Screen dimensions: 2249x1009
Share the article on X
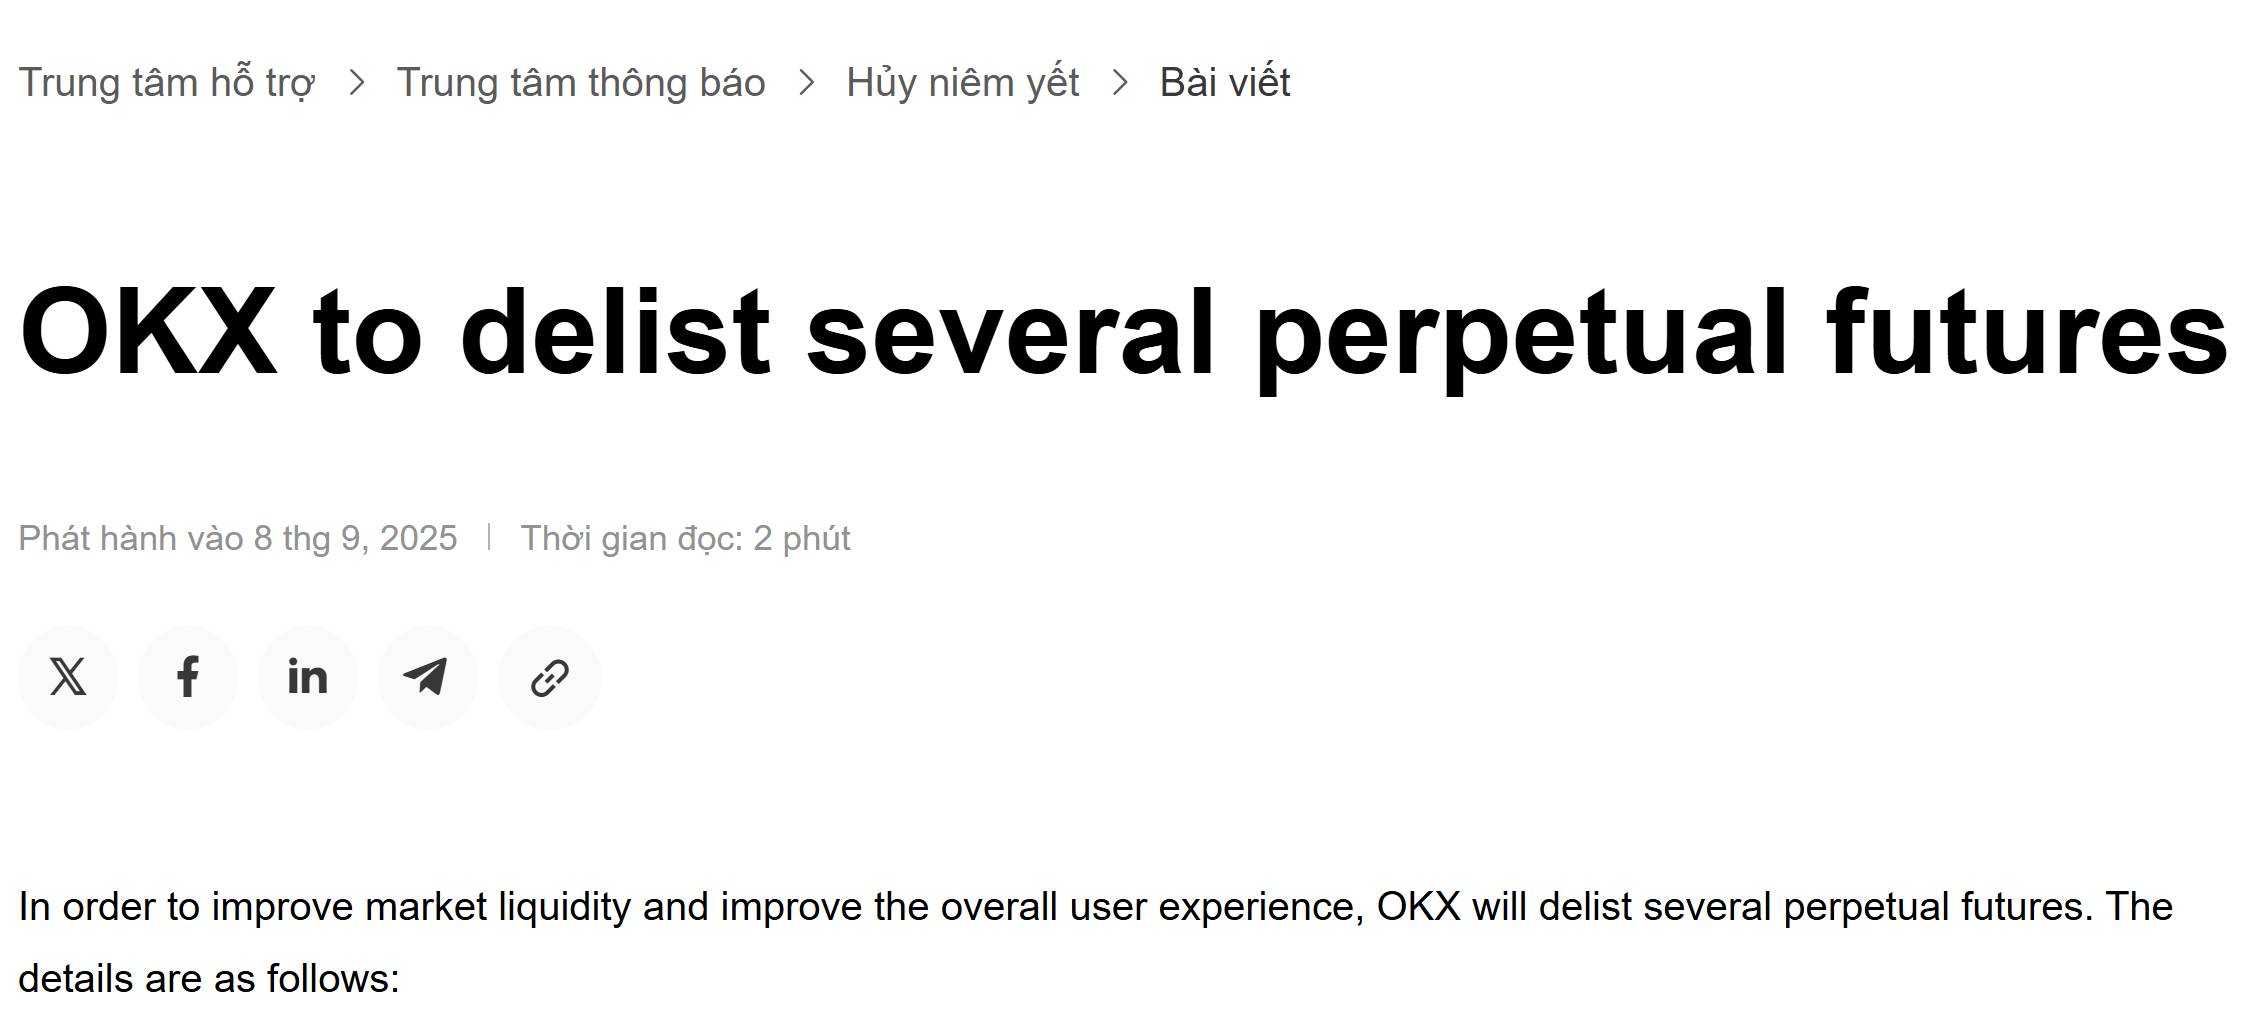(x=68, y=677)
